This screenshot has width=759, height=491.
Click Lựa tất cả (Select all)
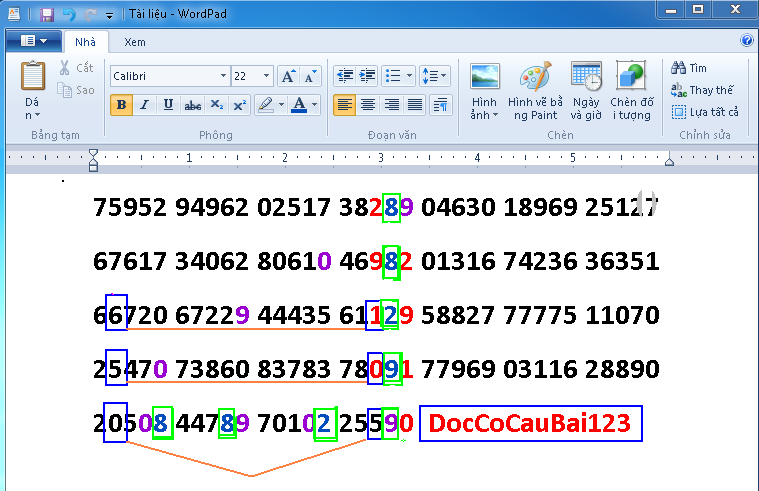[705, 112]
